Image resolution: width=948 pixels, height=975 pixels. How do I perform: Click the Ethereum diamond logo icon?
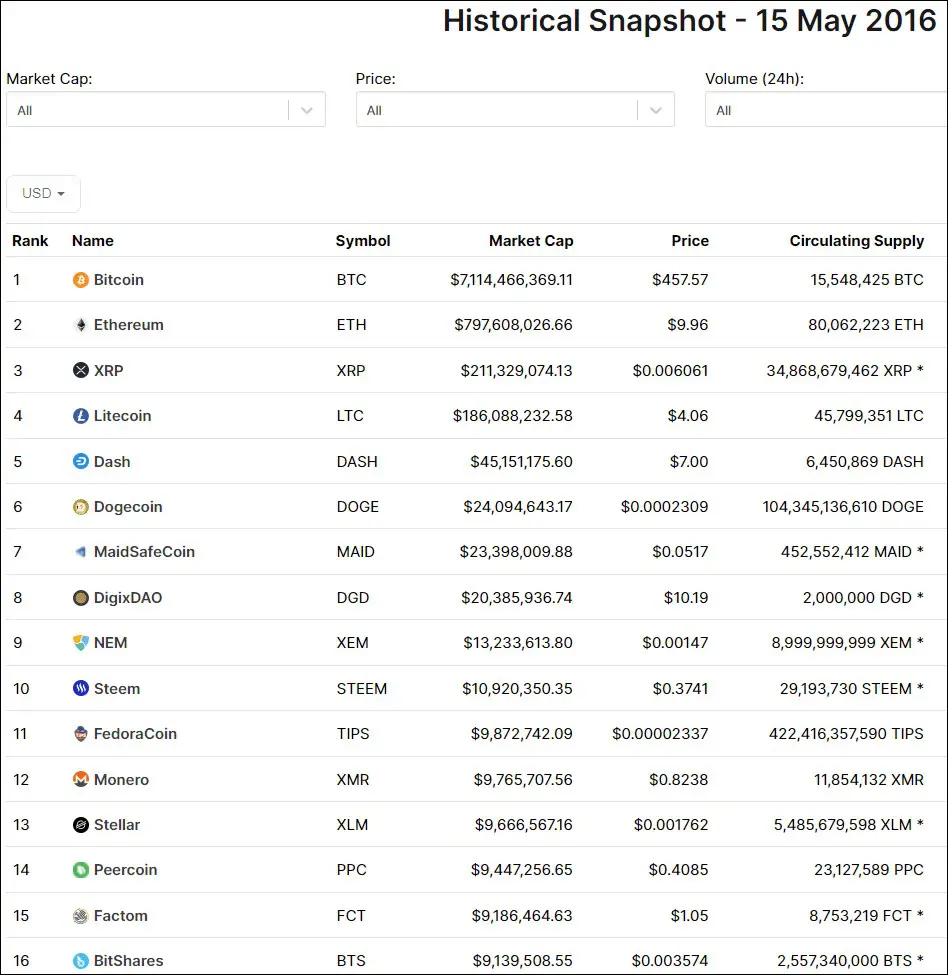tap(81, 325)
